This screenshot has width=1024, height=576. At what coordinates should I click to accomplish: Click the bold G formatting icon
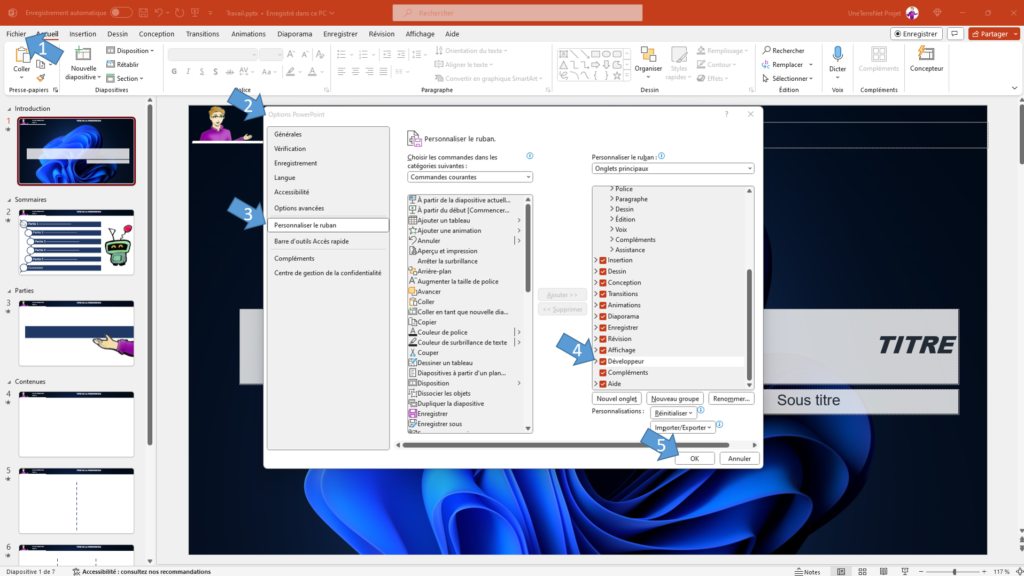tap(174, 72)
